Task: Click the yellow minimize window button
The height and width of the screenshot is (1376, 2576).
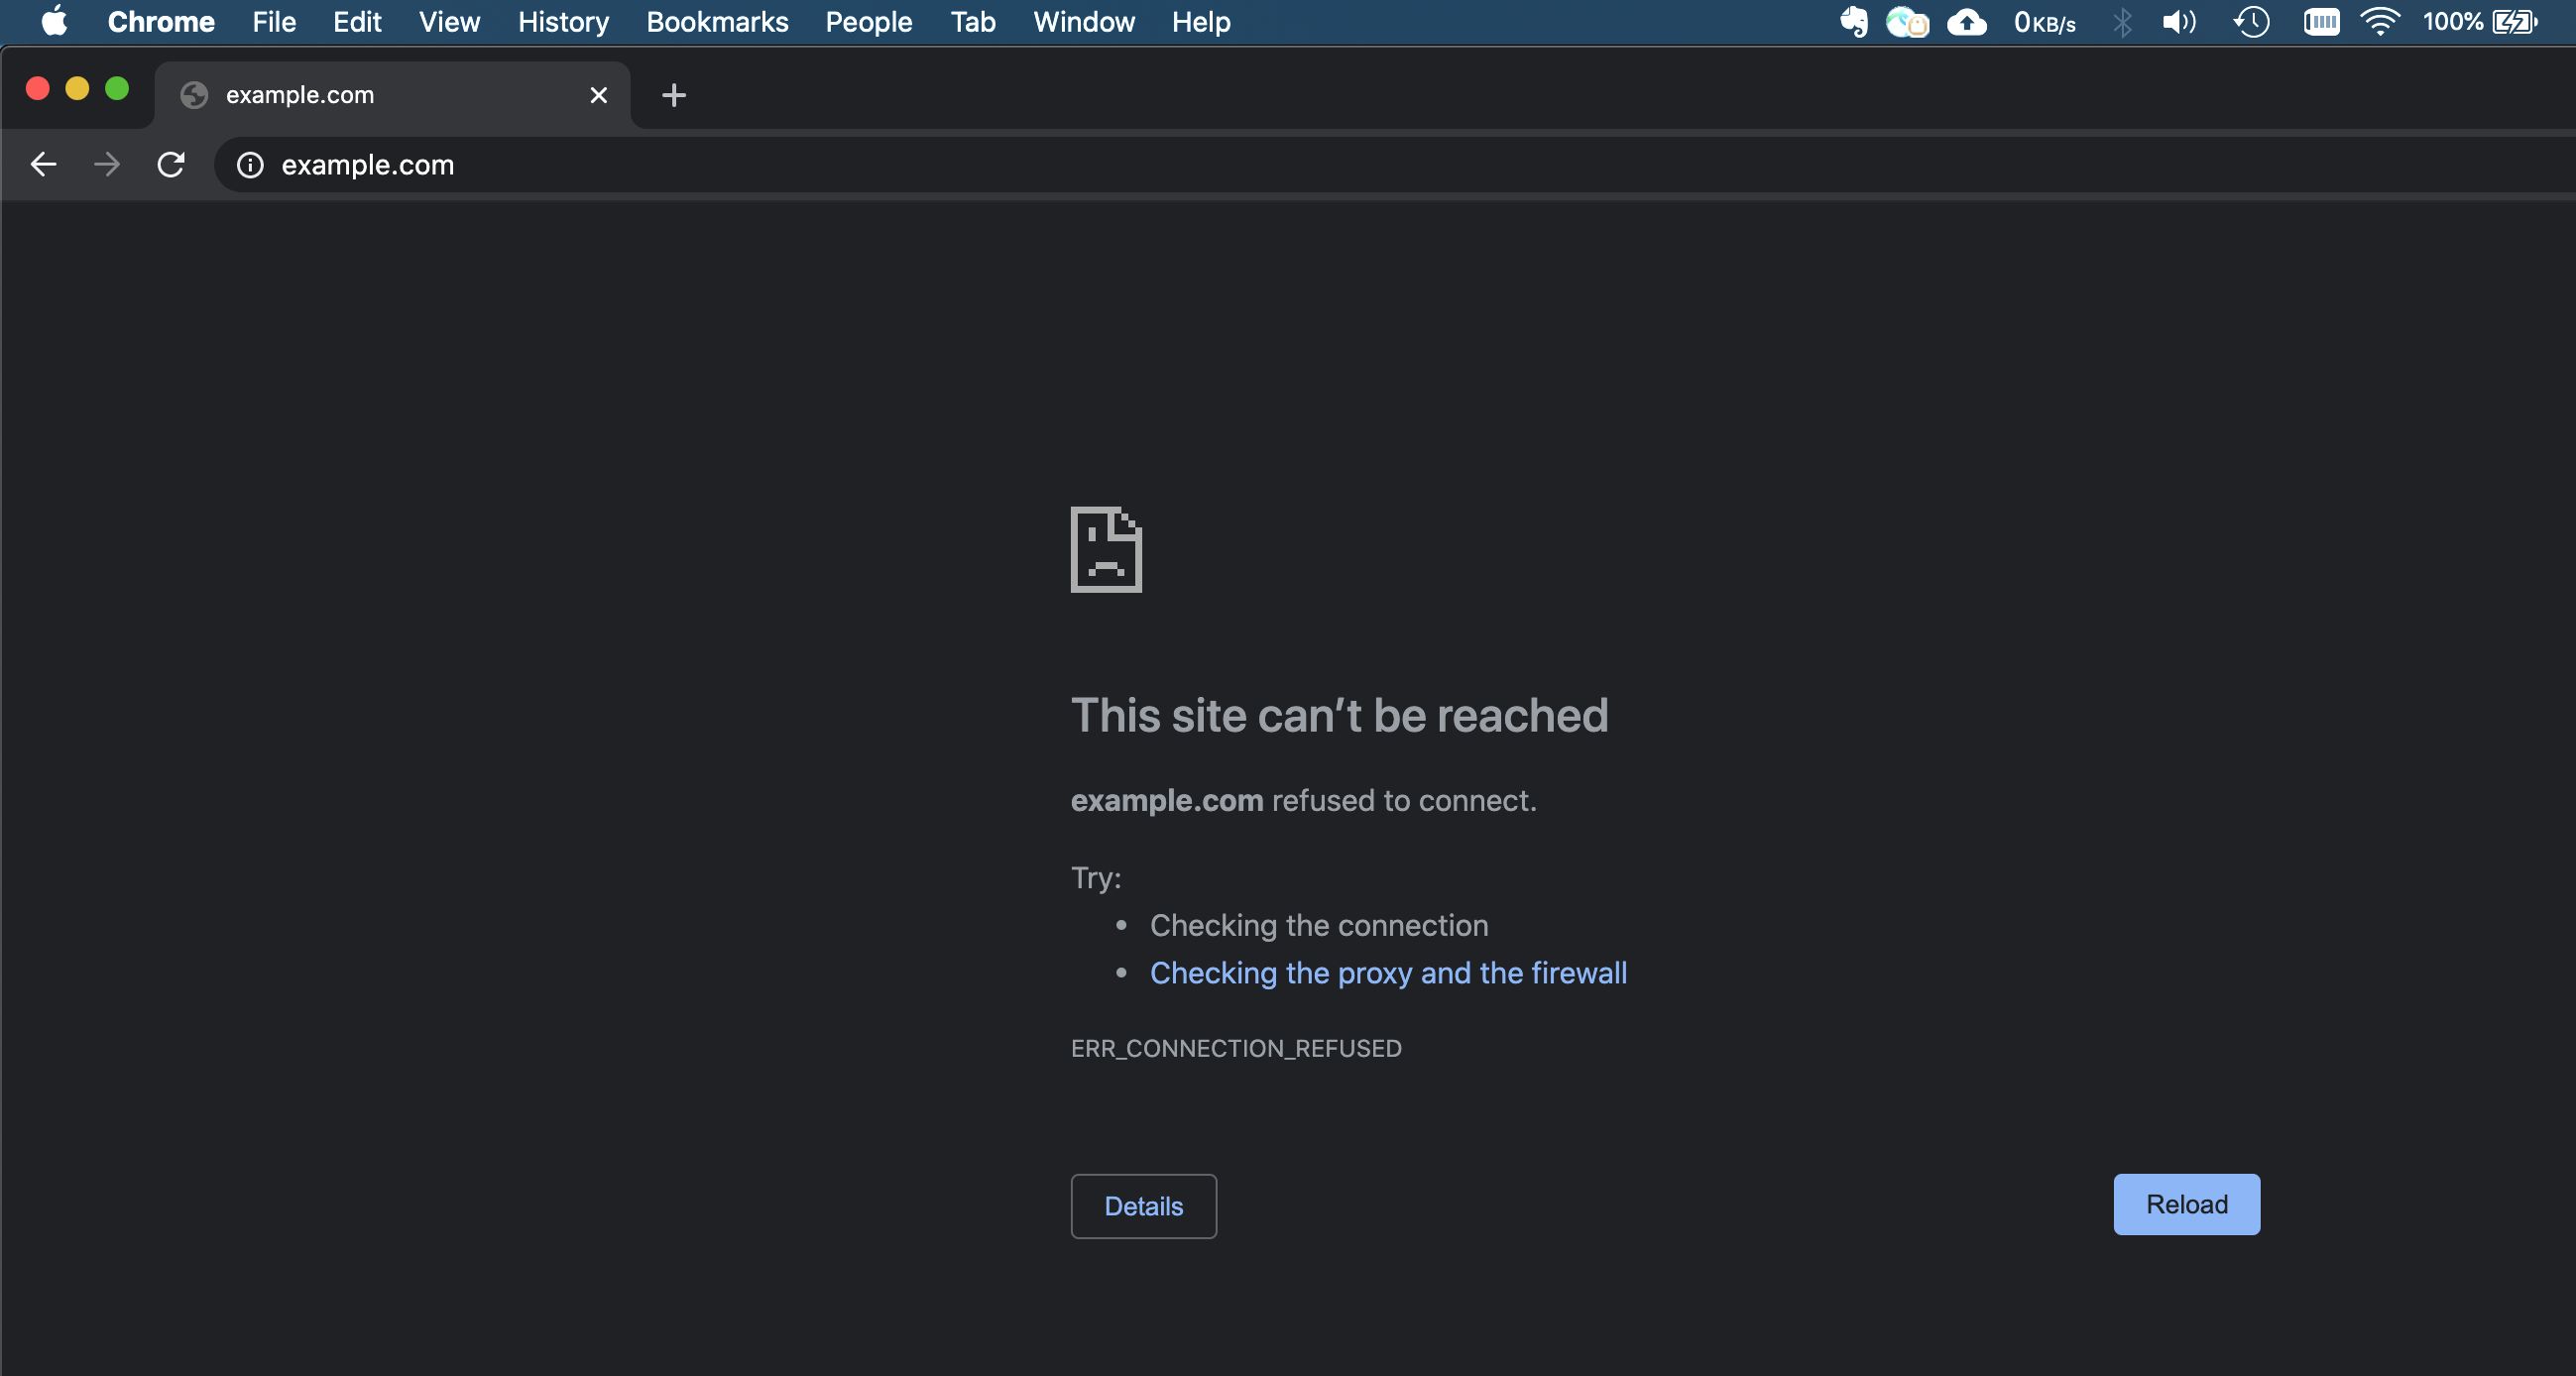Action: coord(77,89)
